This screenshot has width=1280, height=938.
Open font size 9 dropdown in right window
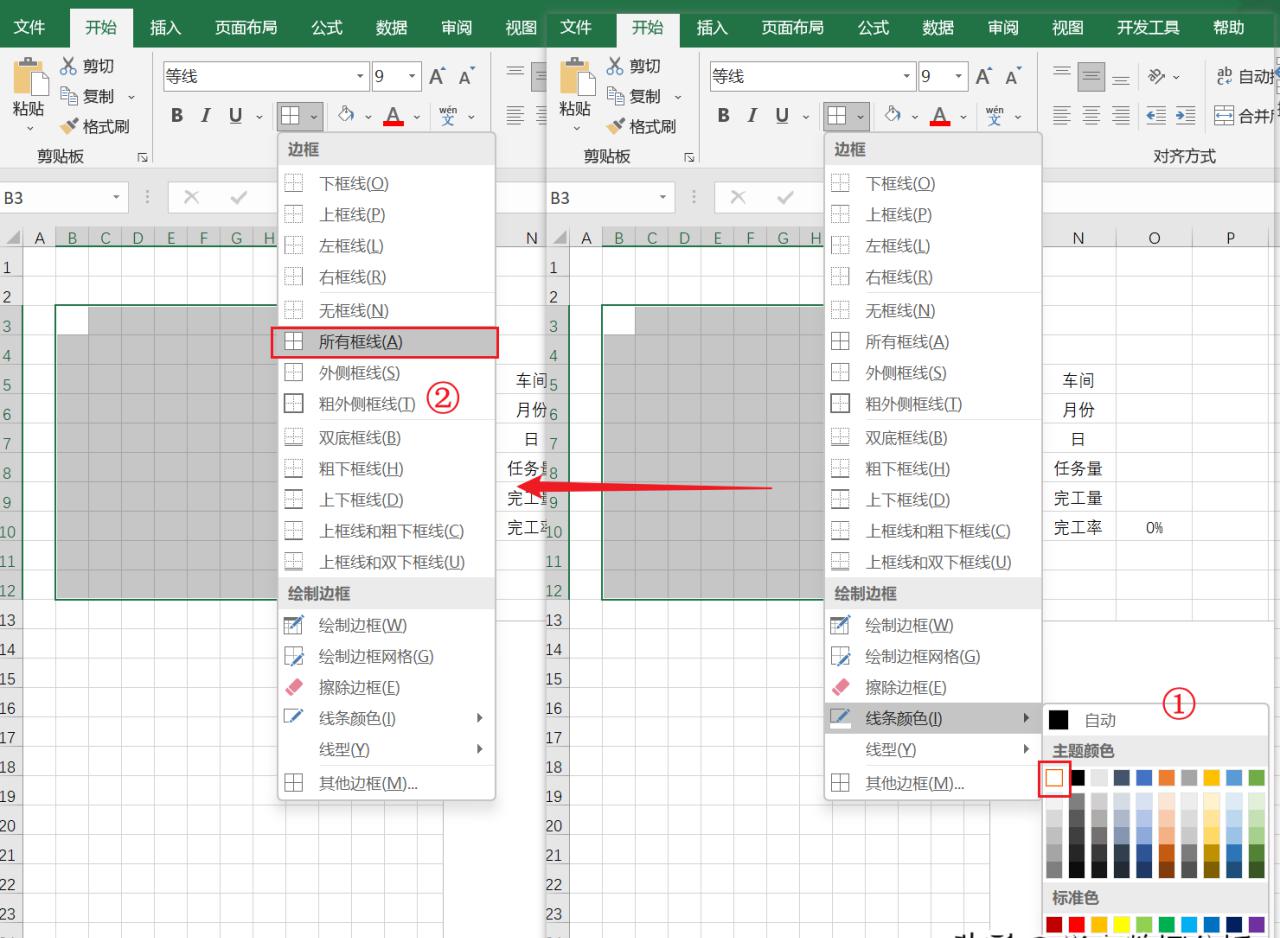959,76
